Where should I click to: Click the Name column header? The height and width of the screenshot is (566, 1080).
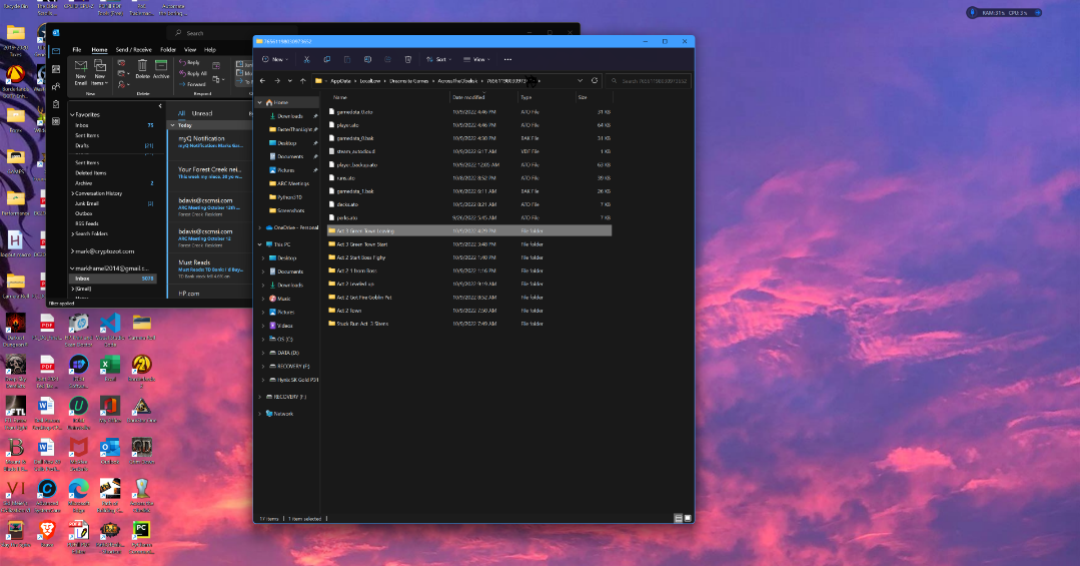pyautogui.click(x=340, y=98)
